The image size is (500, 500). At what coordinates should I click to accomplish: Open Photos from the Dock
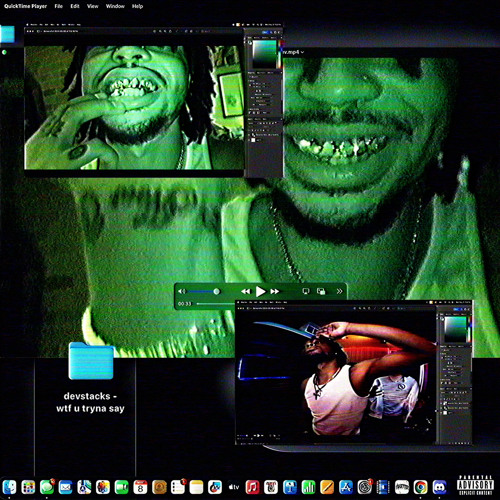pyautogui.click(x=103, y=487)
